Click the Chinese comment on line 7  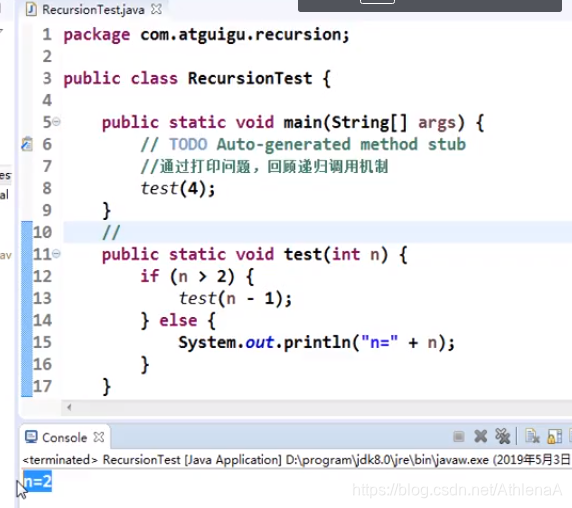click(264, 167)
